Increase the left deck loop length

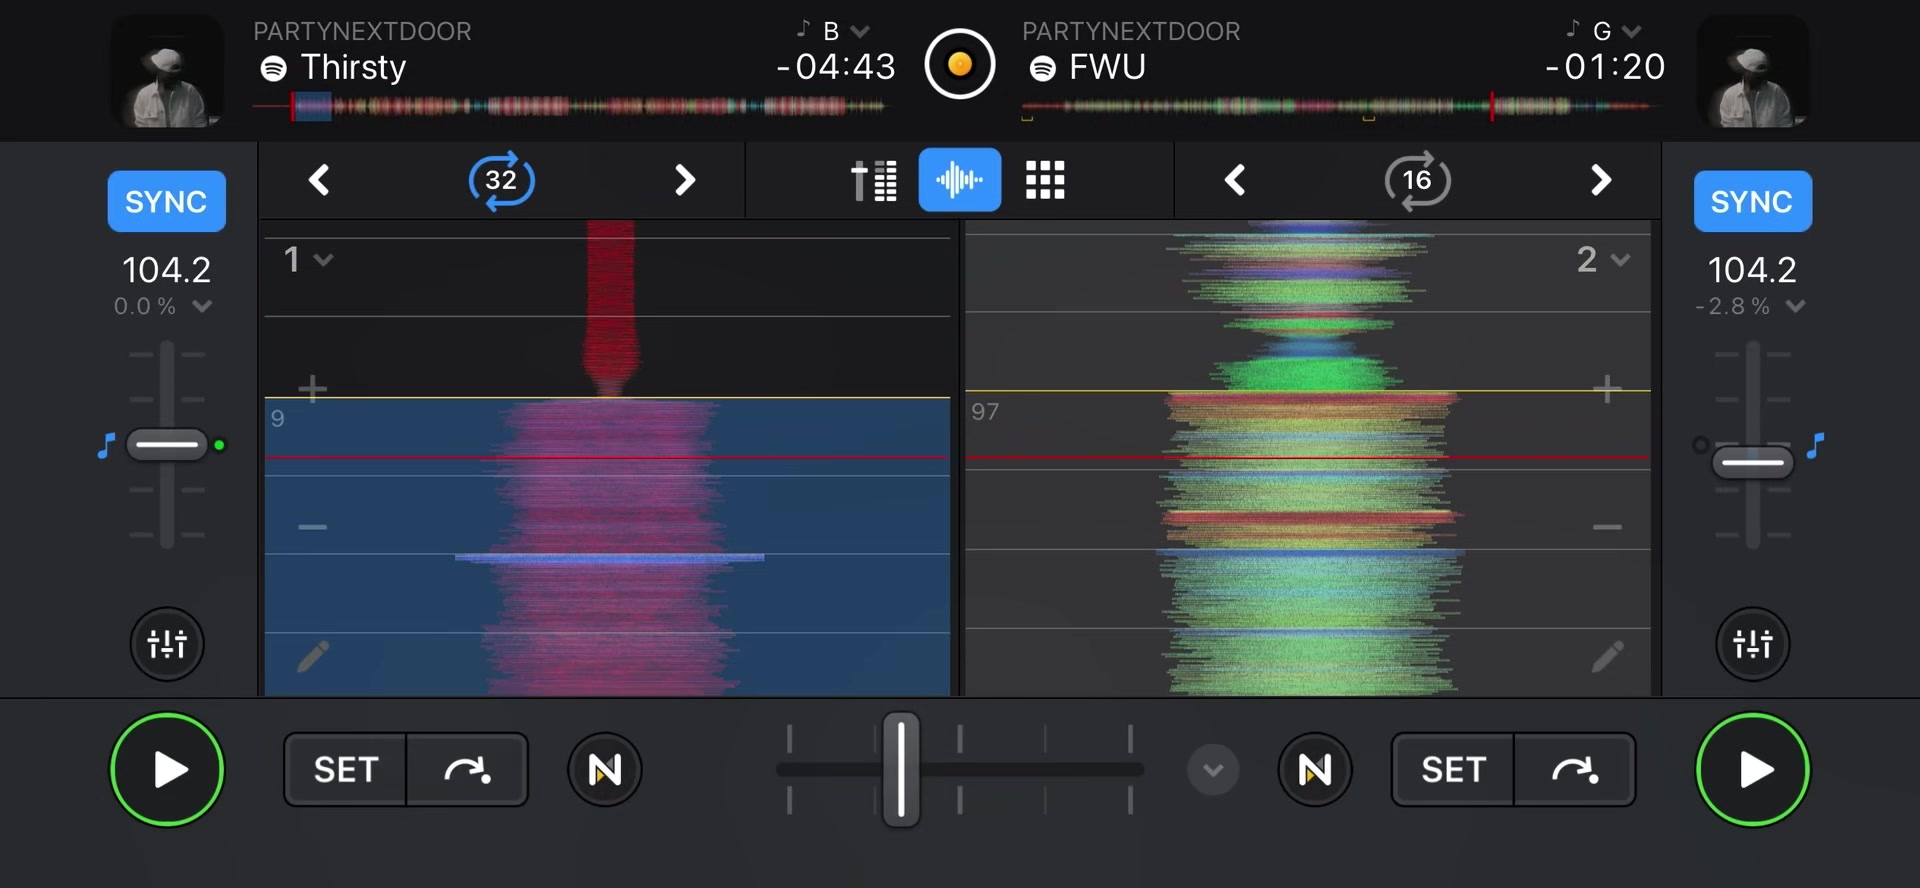684,180
